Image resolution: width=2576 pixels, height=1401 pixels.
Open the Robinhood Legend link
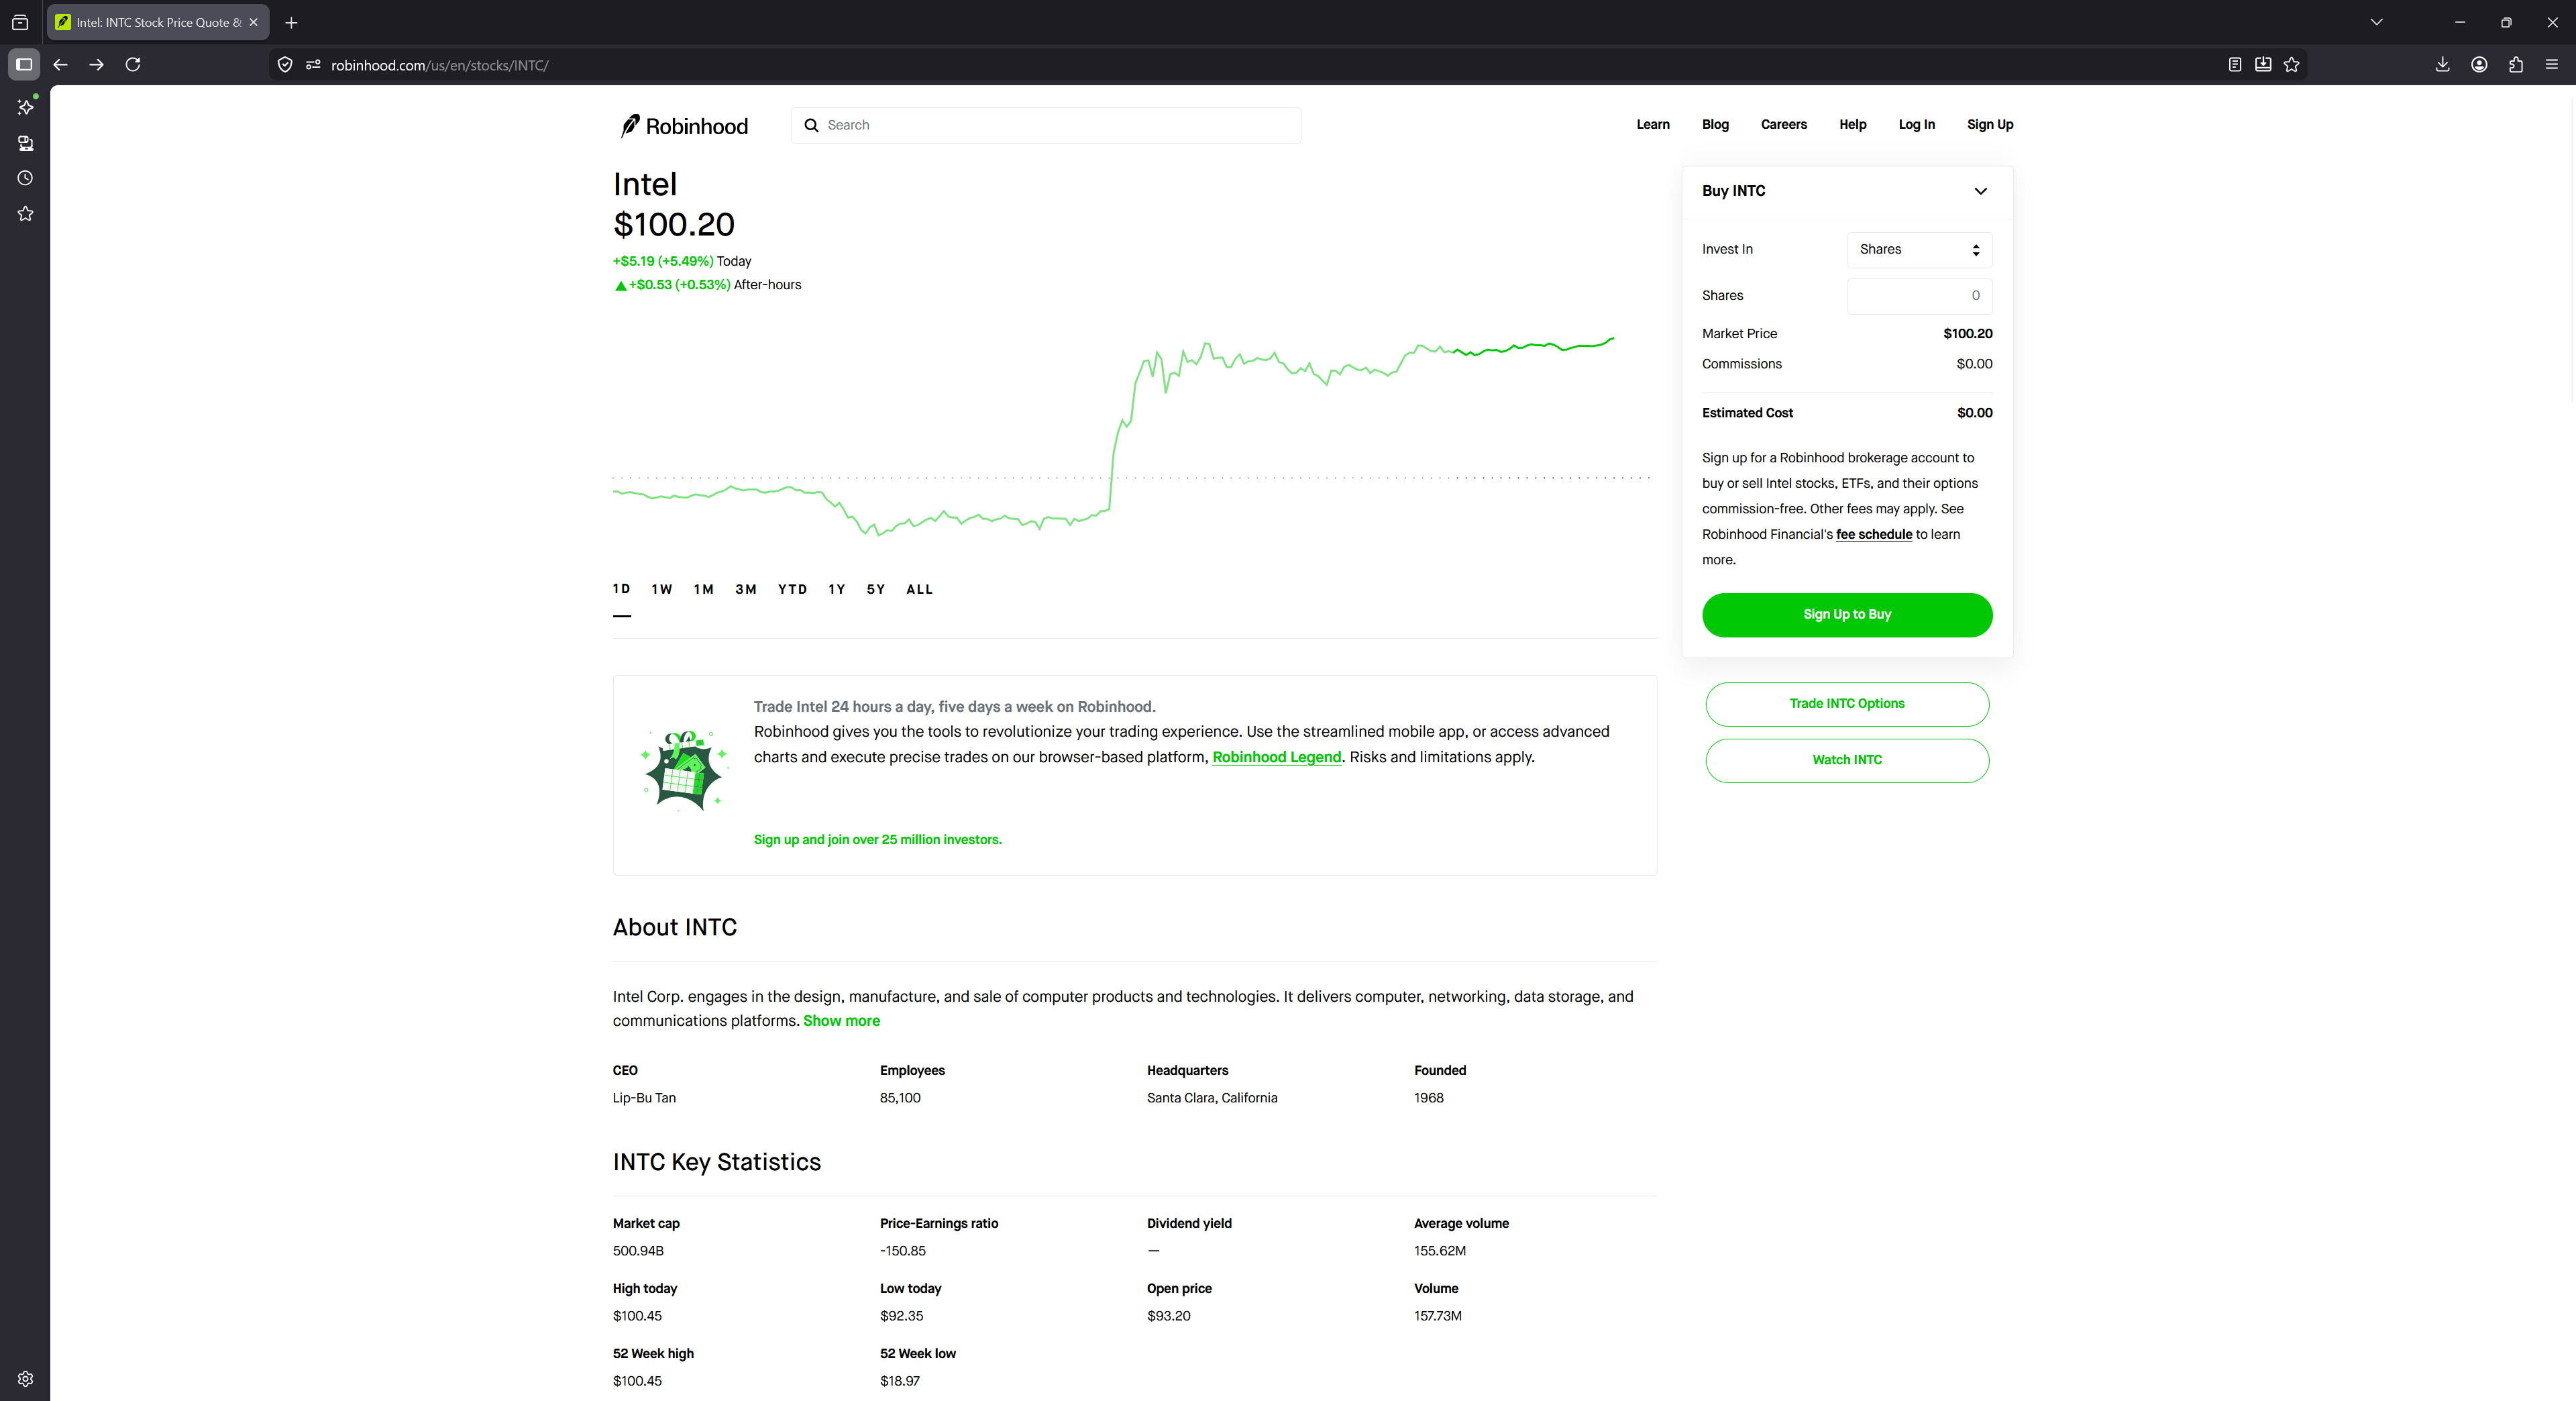1276,758
